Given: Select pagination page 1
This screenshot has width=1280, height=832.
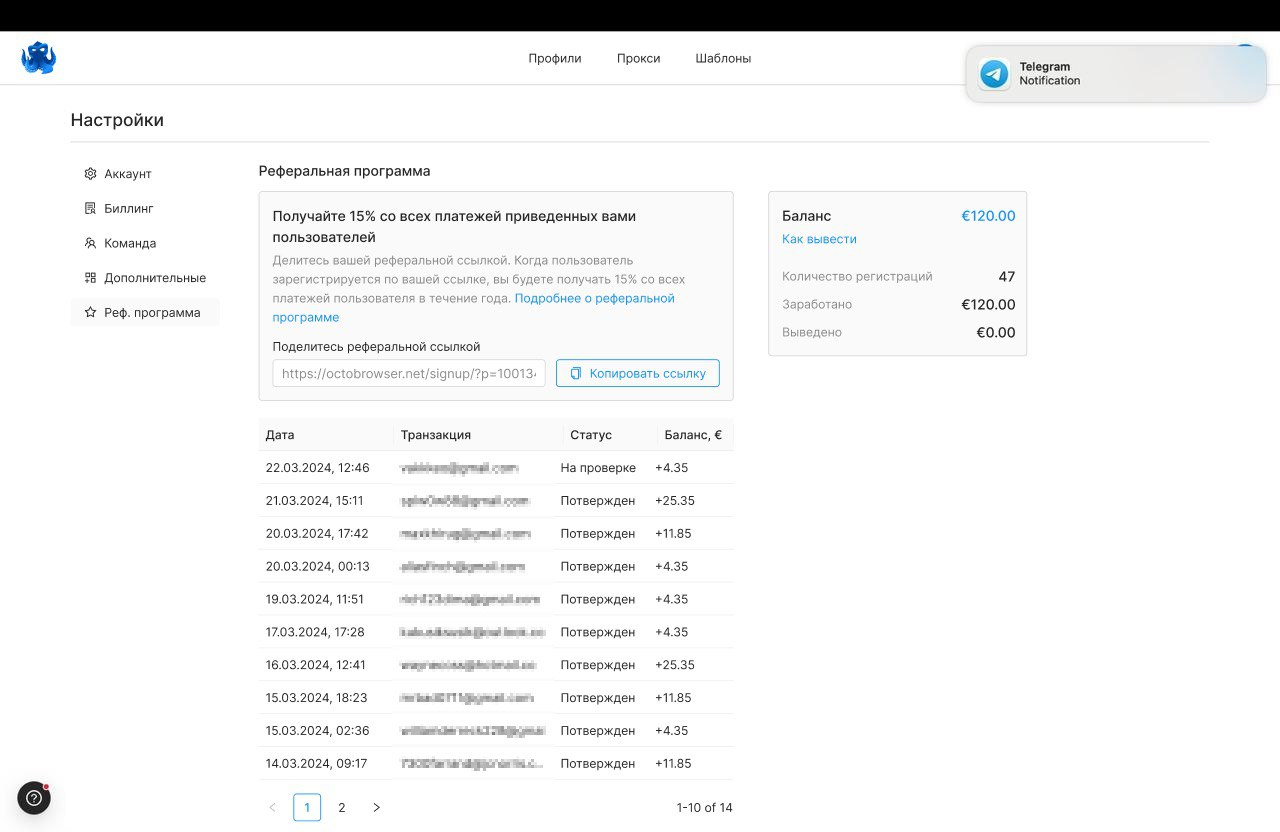Looking at the screenshot, I should (x=307, y=807).
